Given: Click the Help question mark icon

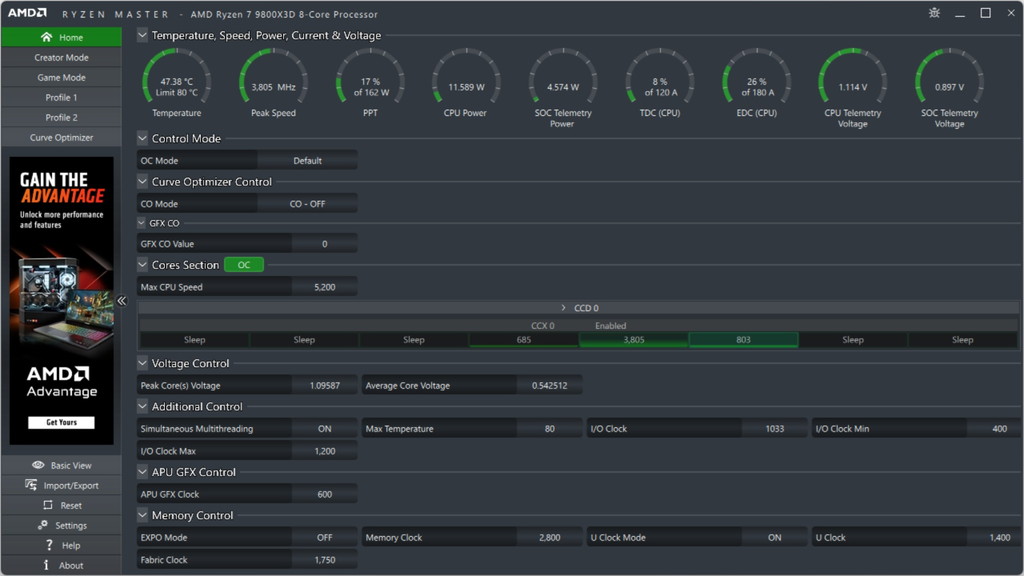Looking at the screenshot, I should [49, 545].
